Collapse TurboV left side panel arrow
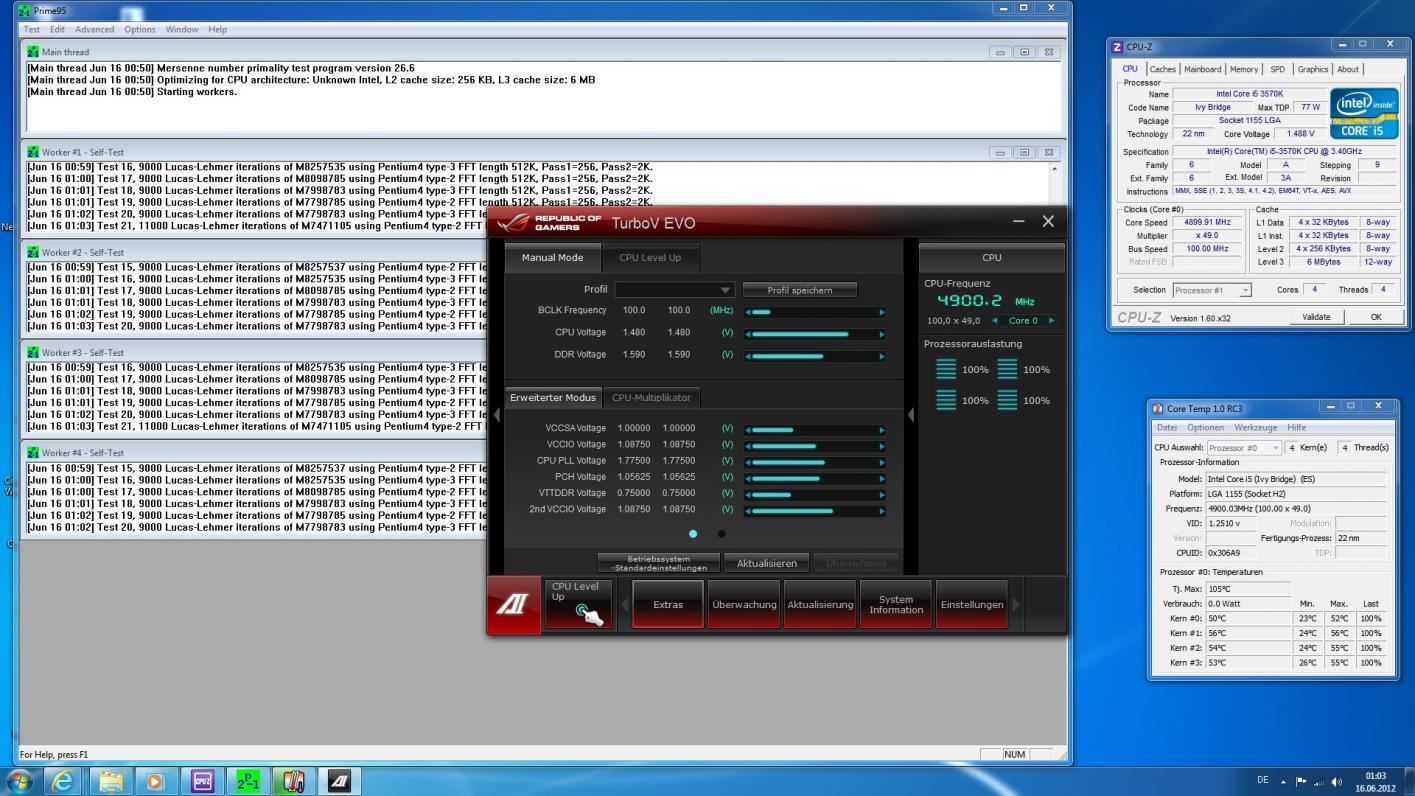 pyautogui.click(x=496, y=415)
